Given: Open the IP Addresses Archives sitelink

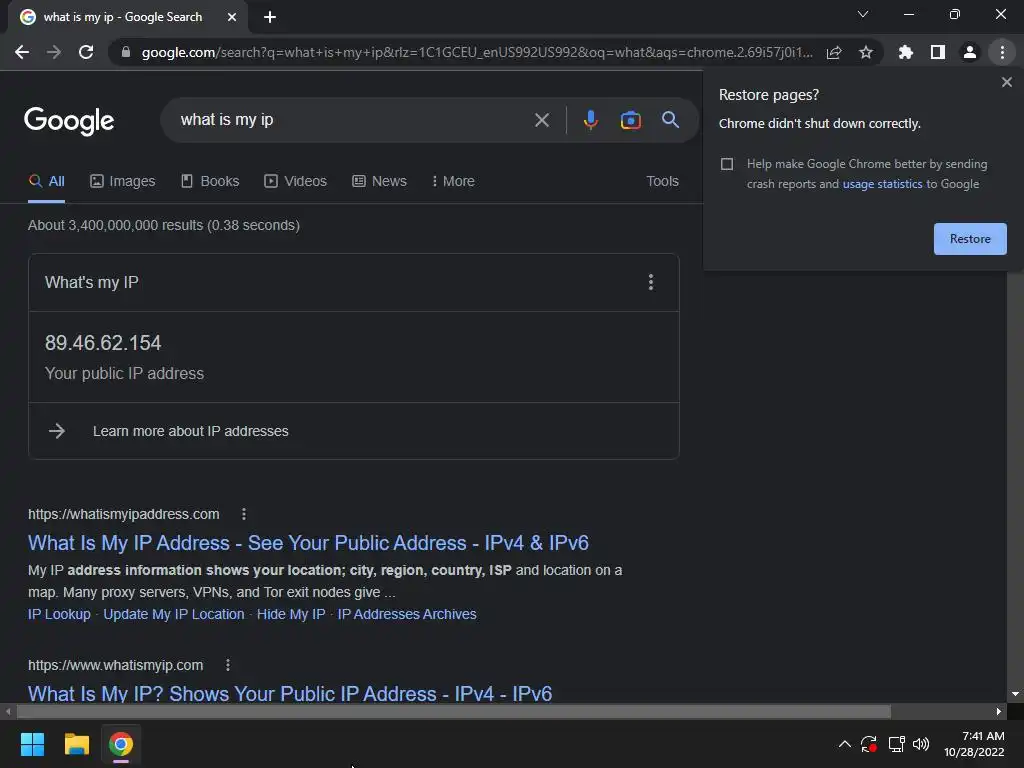Looking at the screenshot, I should pos(407,615).
